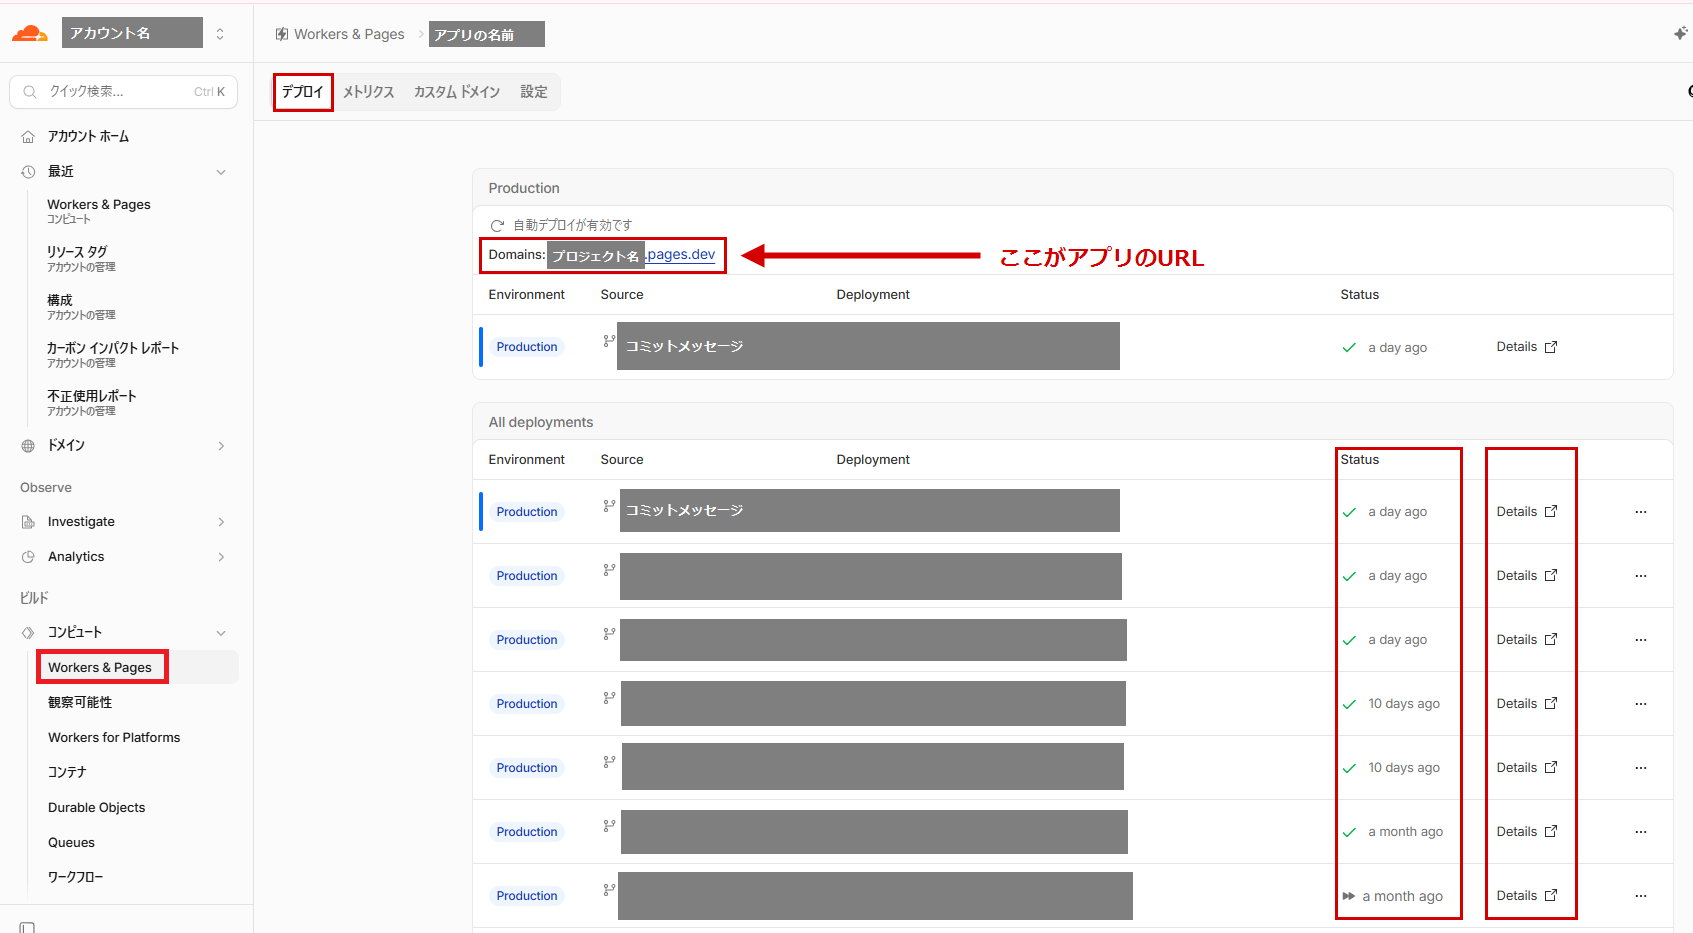The width and height of the screenshot is (1693, 933).
Task: Focus the quick search field
Action: (123, 92)
